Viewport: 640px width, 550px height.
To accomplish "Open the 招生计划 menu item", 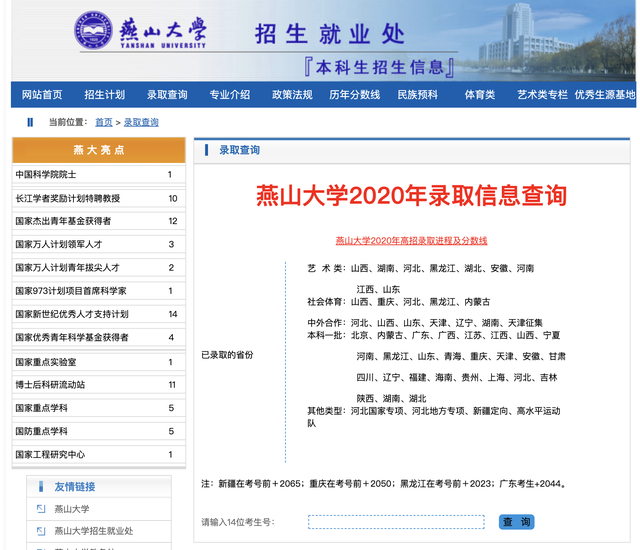I will 104,95.
